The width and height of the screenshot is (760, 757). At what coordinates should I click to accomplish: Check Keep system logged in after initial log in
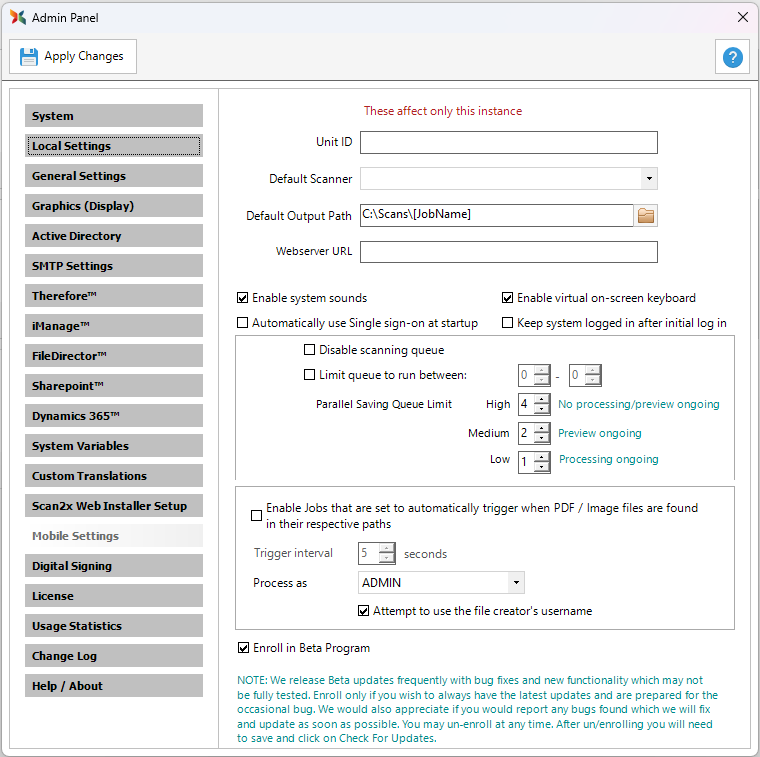(x=508, y=323)
